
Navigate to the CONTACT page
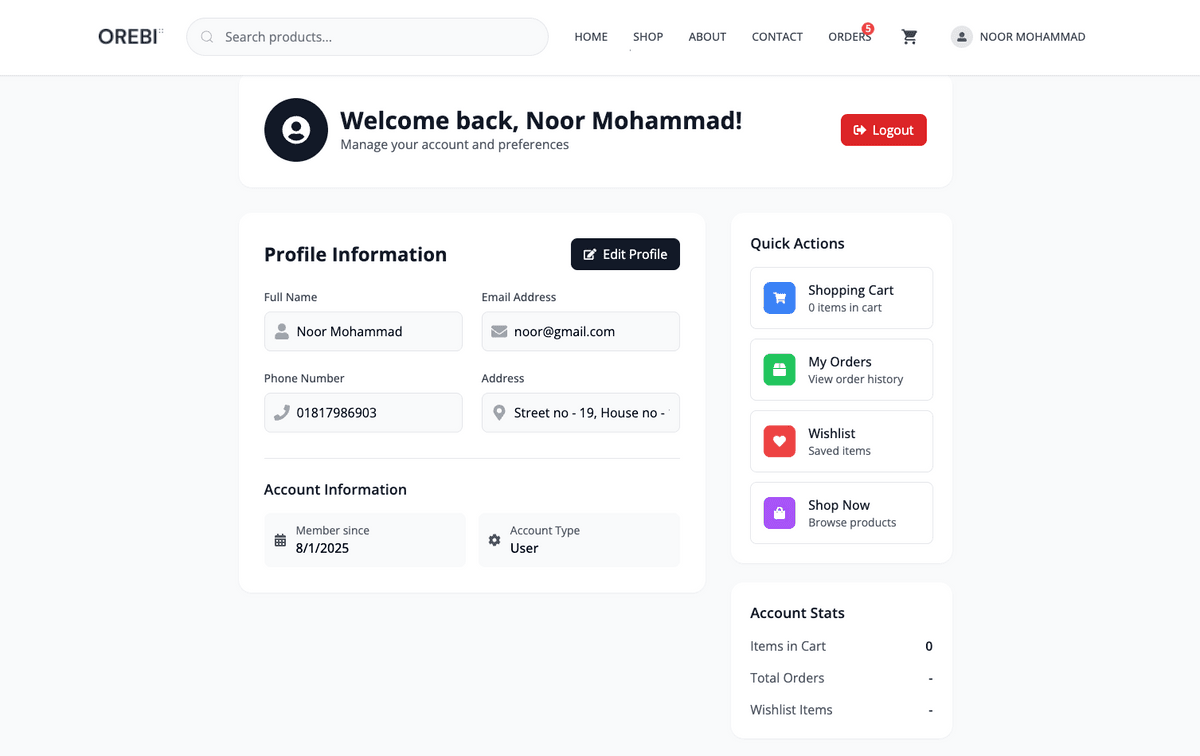(777, 37)
